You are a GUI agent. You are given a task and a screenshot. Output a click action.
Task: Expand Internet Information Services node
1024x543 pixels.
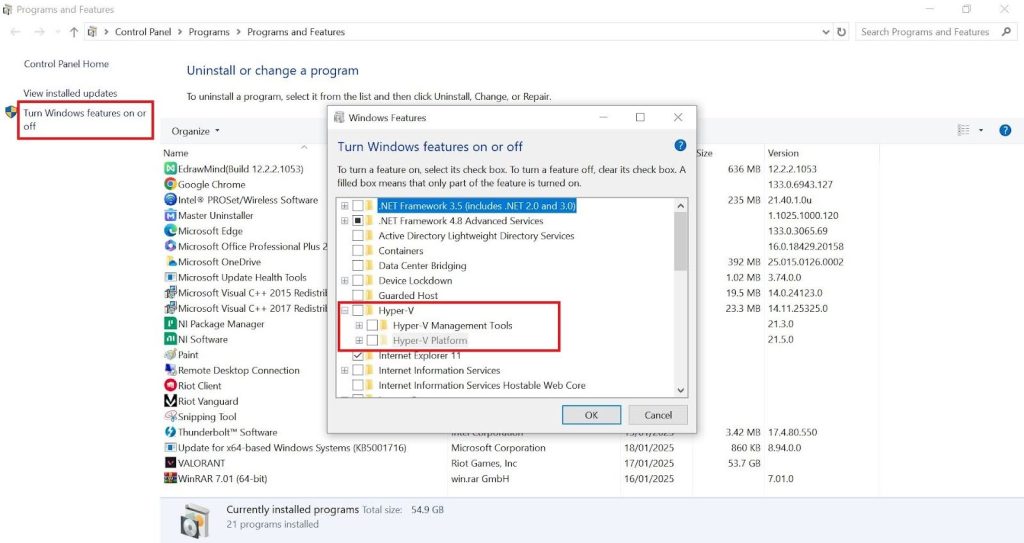[344, 370]
